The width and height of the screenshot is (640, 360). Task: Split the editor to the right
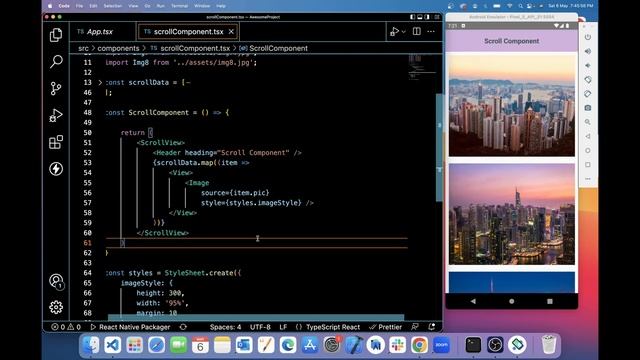coord(416,31)
